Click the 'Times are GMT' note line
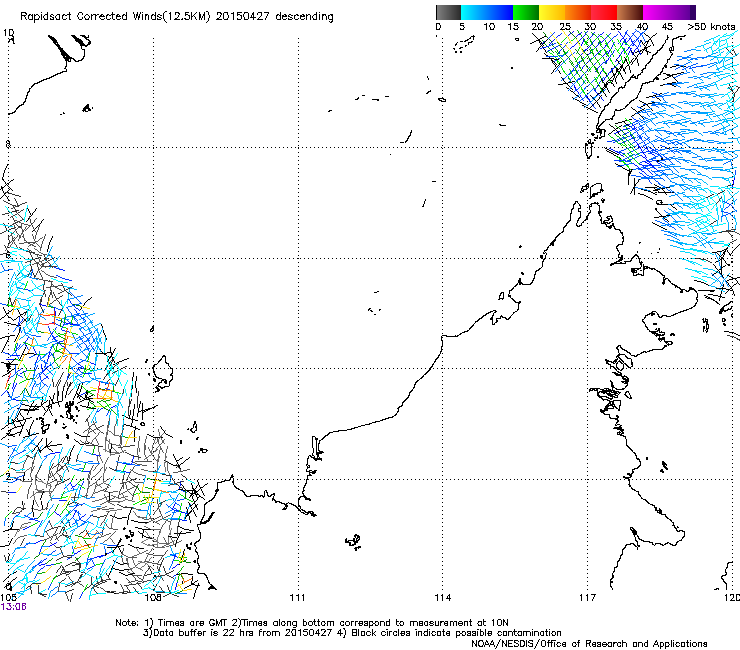The height and width of the screenshot is (650, 740). coord(312,623)
